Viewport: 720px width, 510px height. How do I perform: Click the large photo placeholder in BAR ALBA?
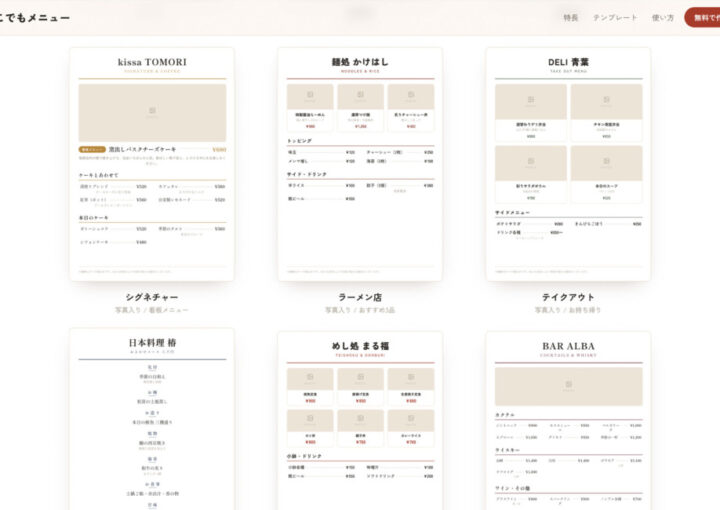[x=568, y=387]
